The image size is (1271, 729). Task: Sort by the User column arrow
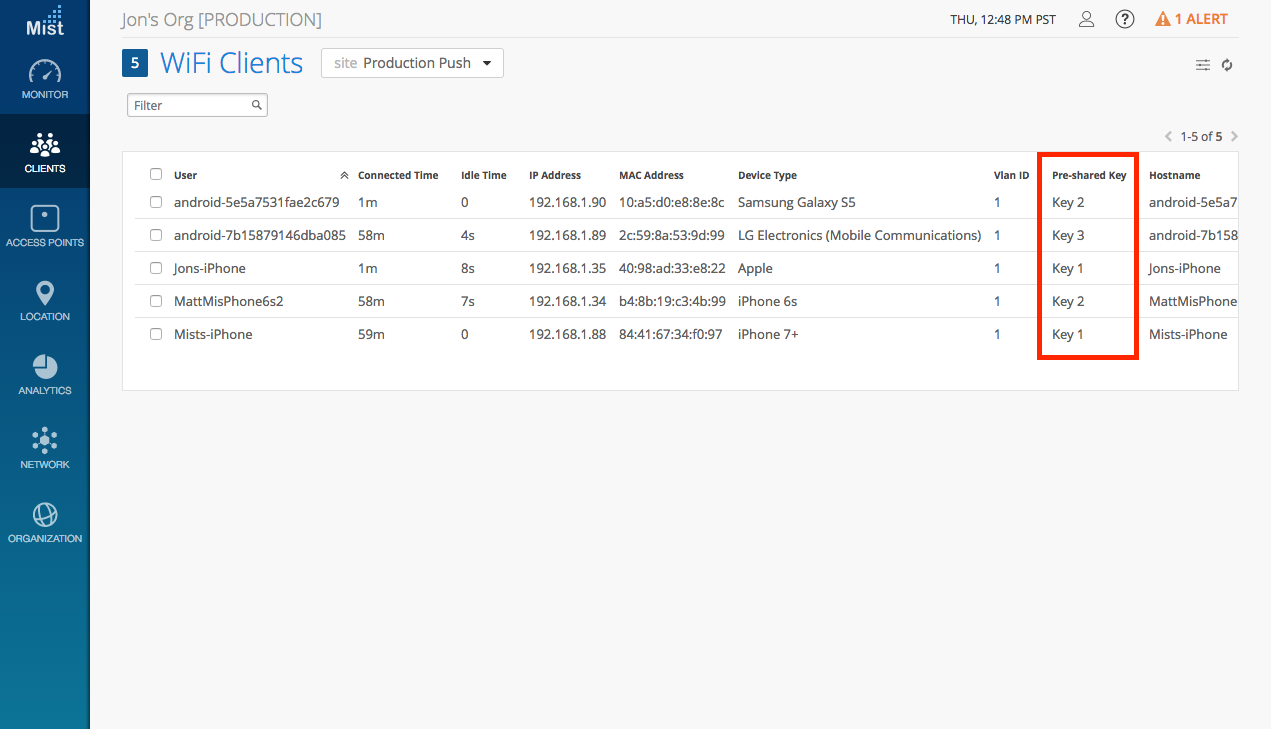coord(344,175)
